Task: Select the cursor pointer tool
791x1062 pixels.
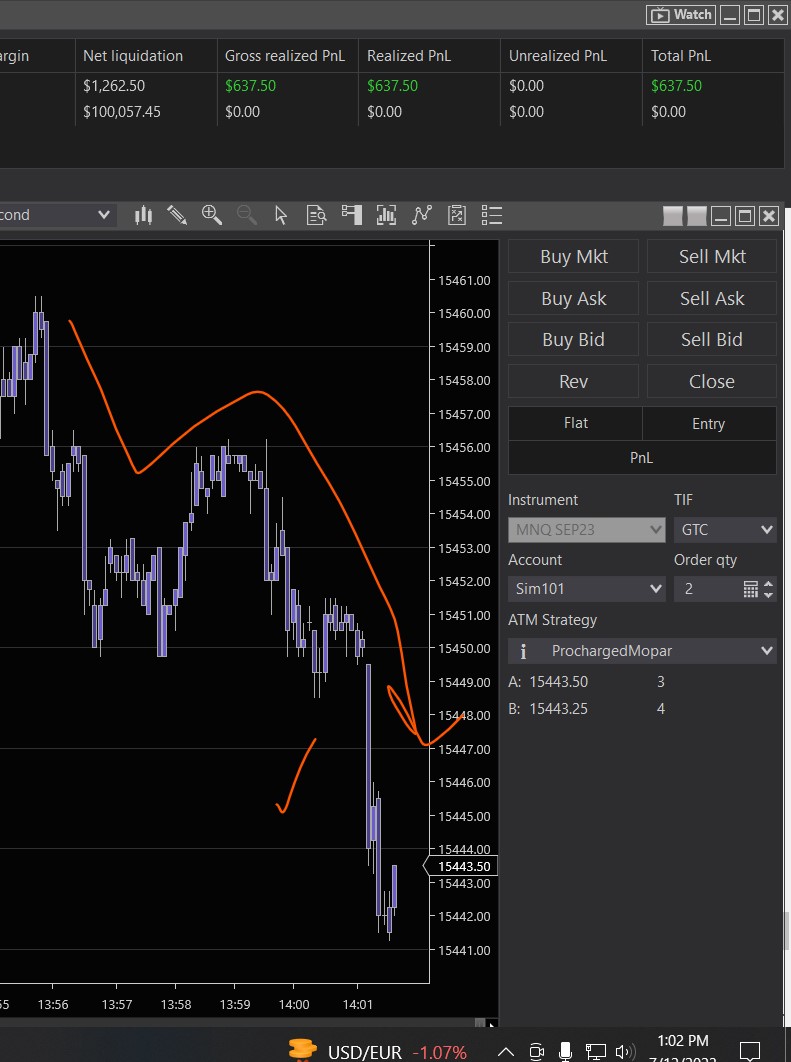Action: [x=281, y=215]
